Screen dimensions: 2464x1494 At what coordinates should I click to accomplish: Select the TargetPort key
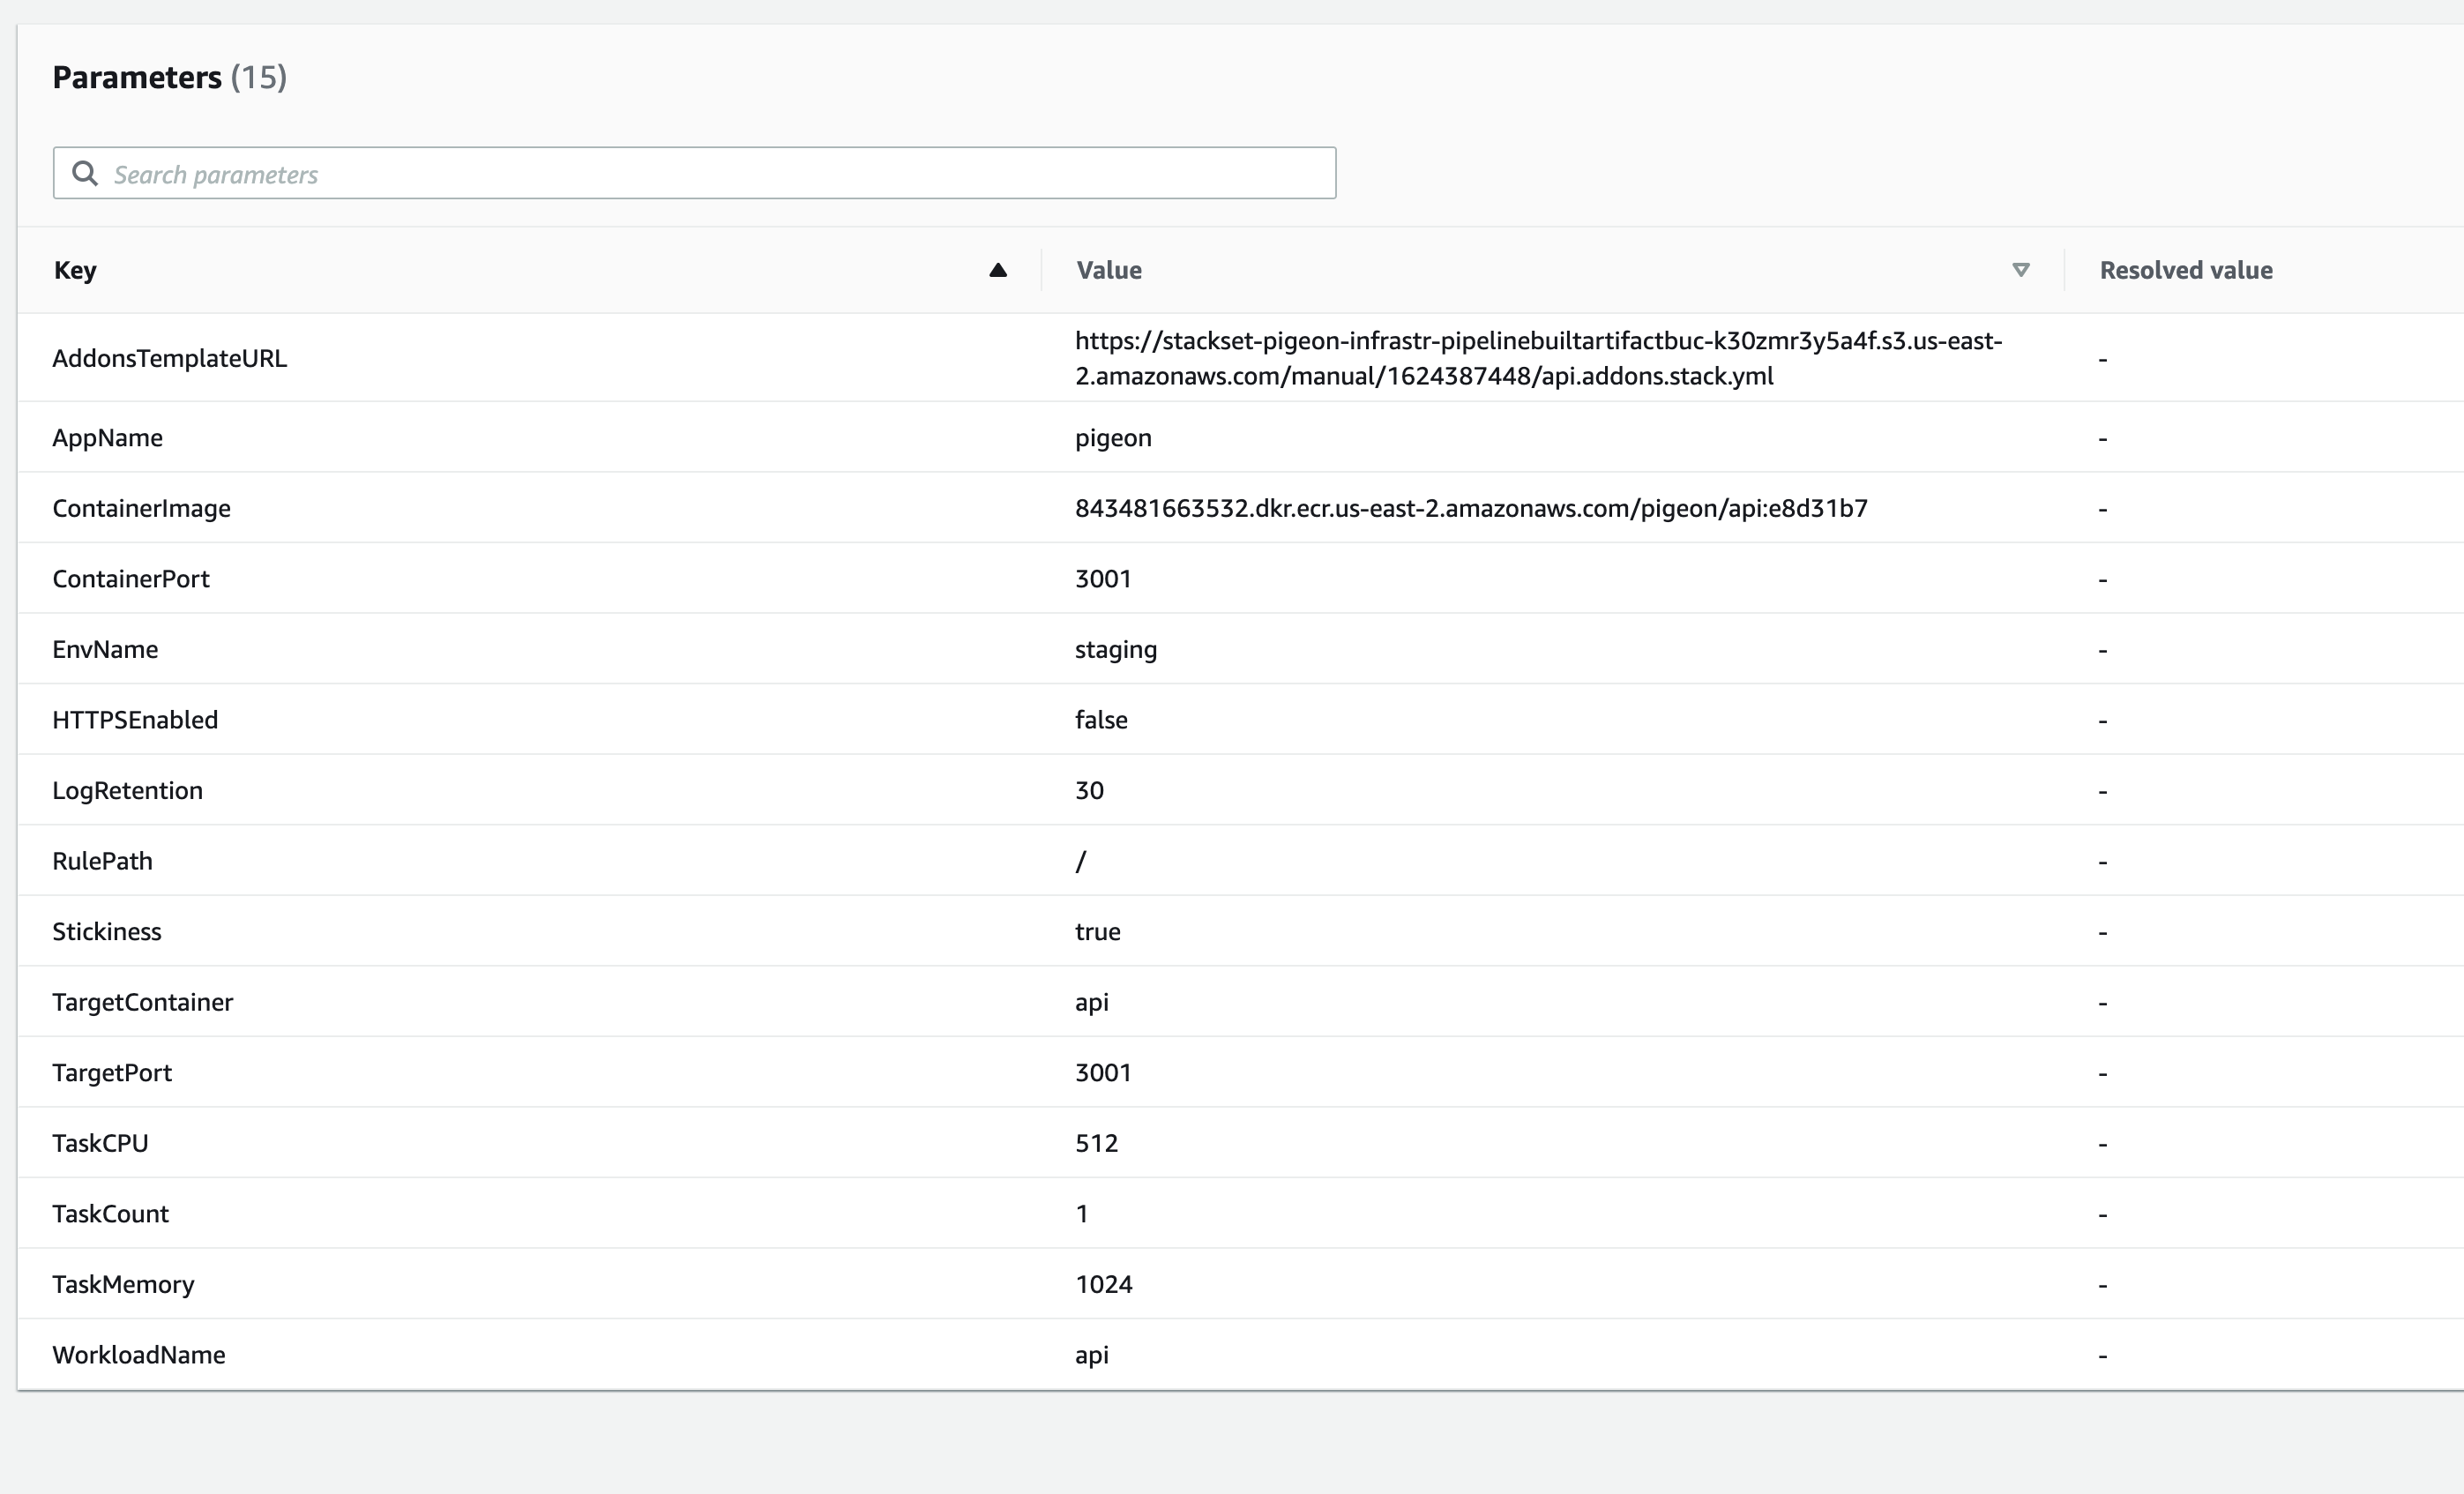[x=112, y=1073]
